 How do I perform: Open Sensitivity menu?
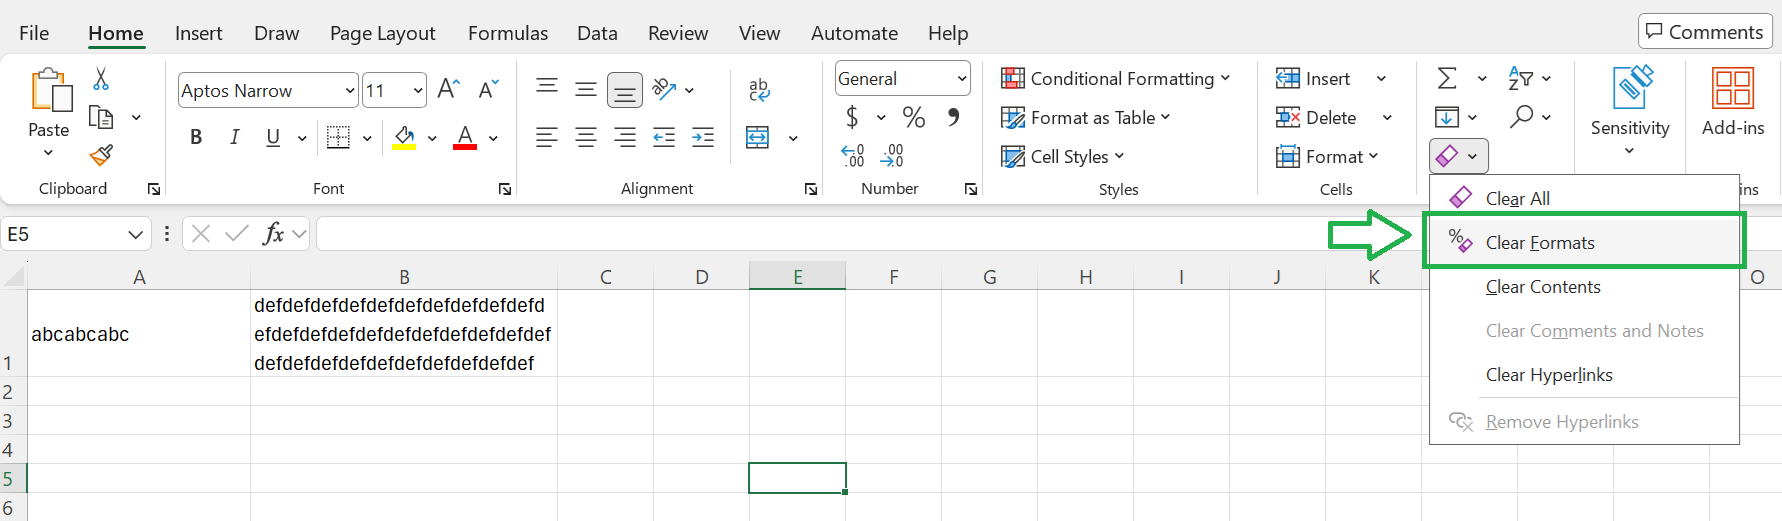1630,110
